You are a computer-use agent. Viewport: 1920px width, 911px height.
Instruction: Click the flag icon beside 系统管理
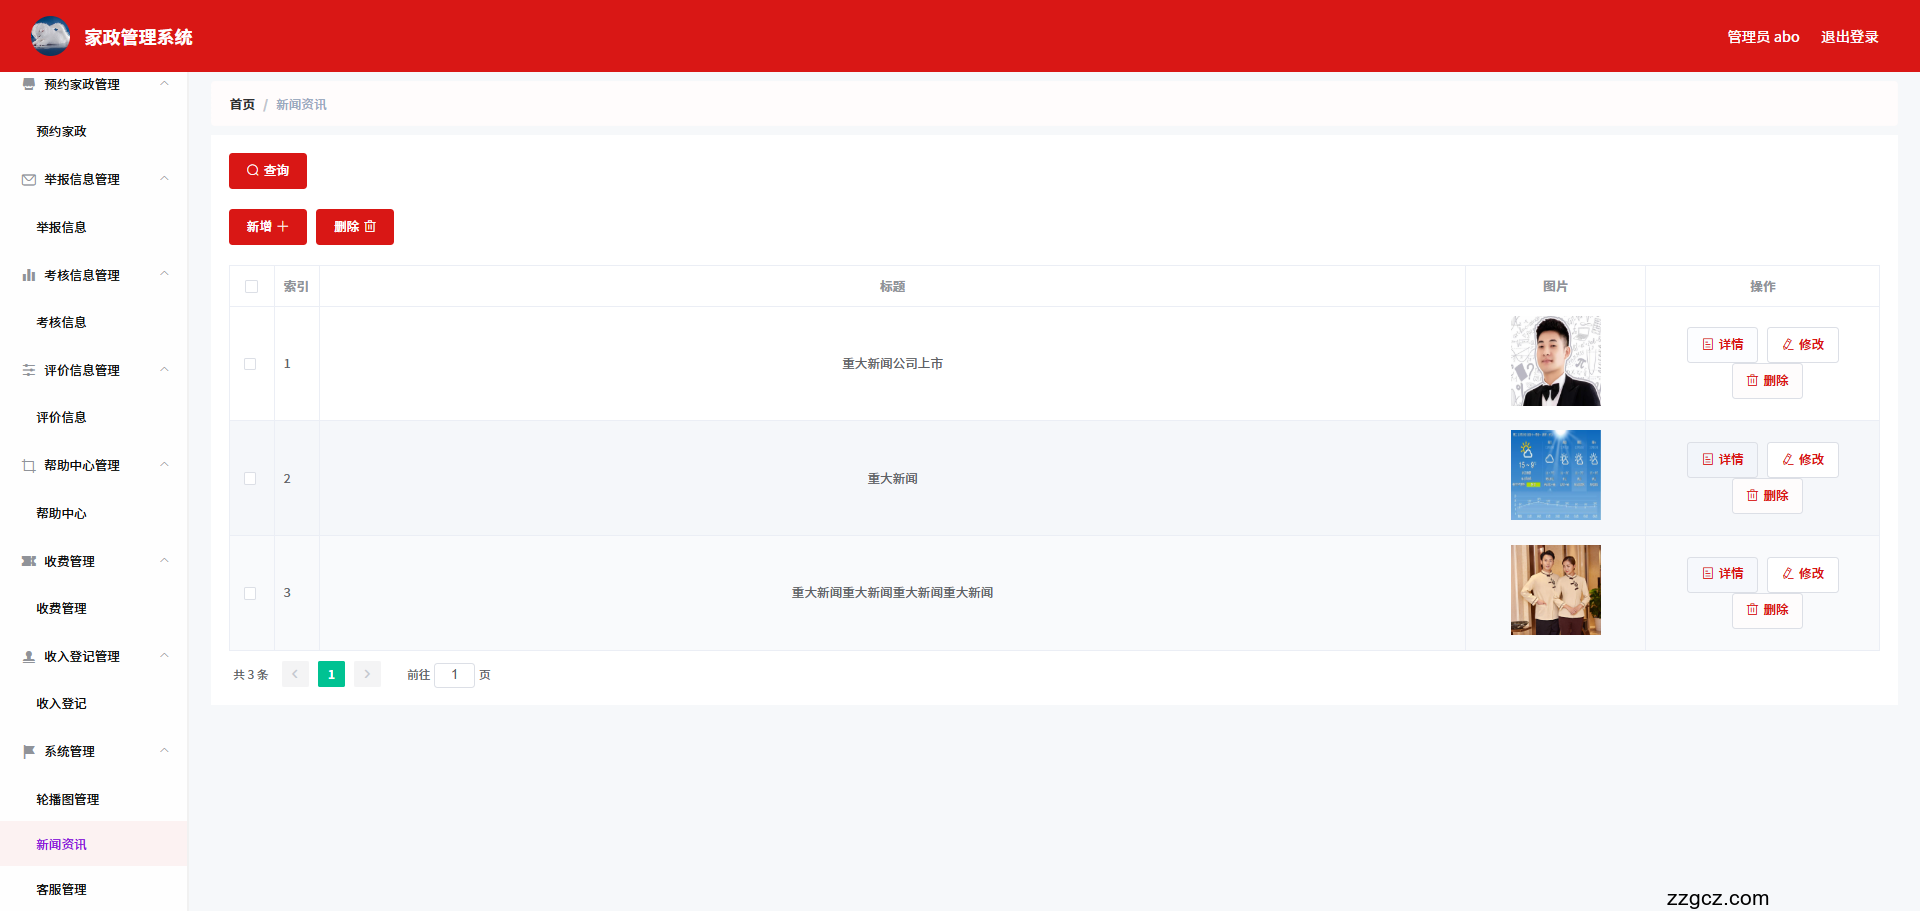click(x=29, y=751)
